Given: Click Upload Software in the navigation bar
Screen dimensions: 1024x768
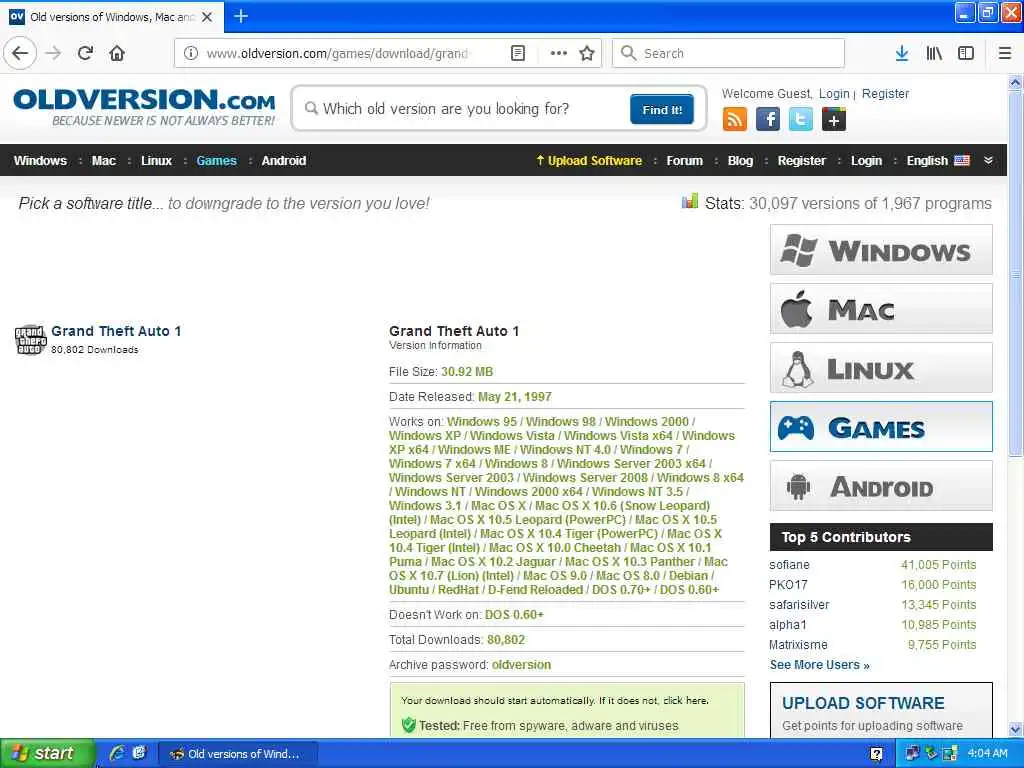Looking at the screenshot, I should pyautogui.click(x=588, y=161).
